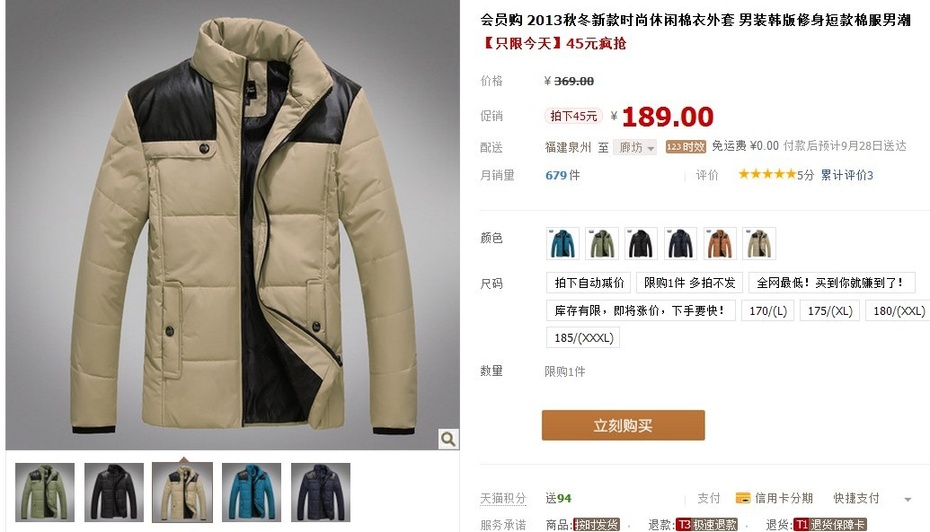
Task: Select size 170/(L)
Action: tap(768, 311)
